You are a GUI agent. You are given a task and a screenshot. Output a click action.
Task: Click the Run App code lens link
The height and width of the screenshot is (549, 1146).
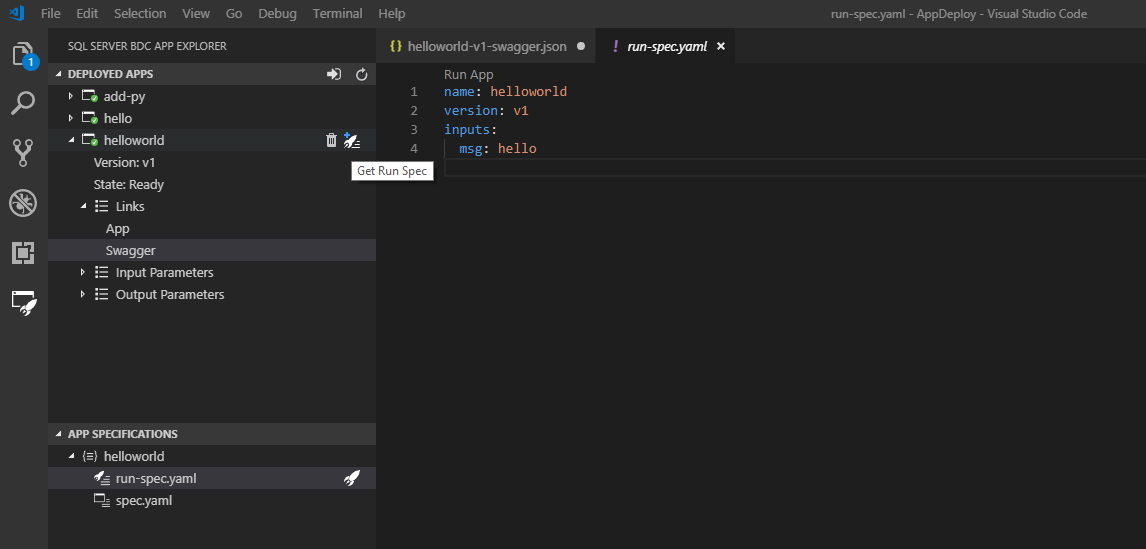[x=468, y=75]
